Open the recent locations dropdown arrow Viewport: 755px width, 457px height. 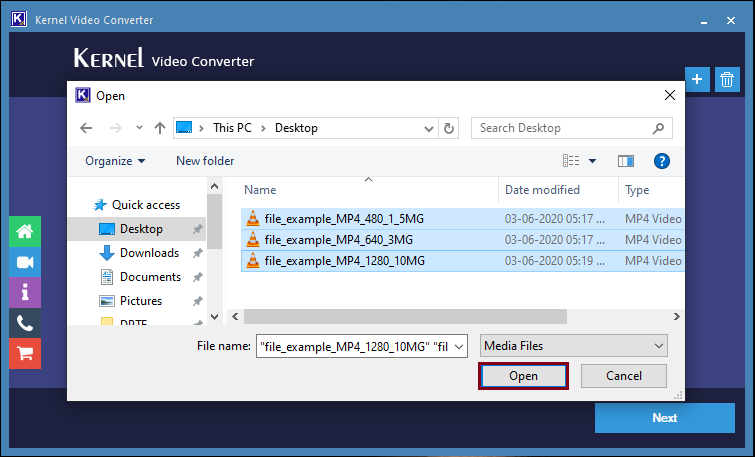point(139,128)
